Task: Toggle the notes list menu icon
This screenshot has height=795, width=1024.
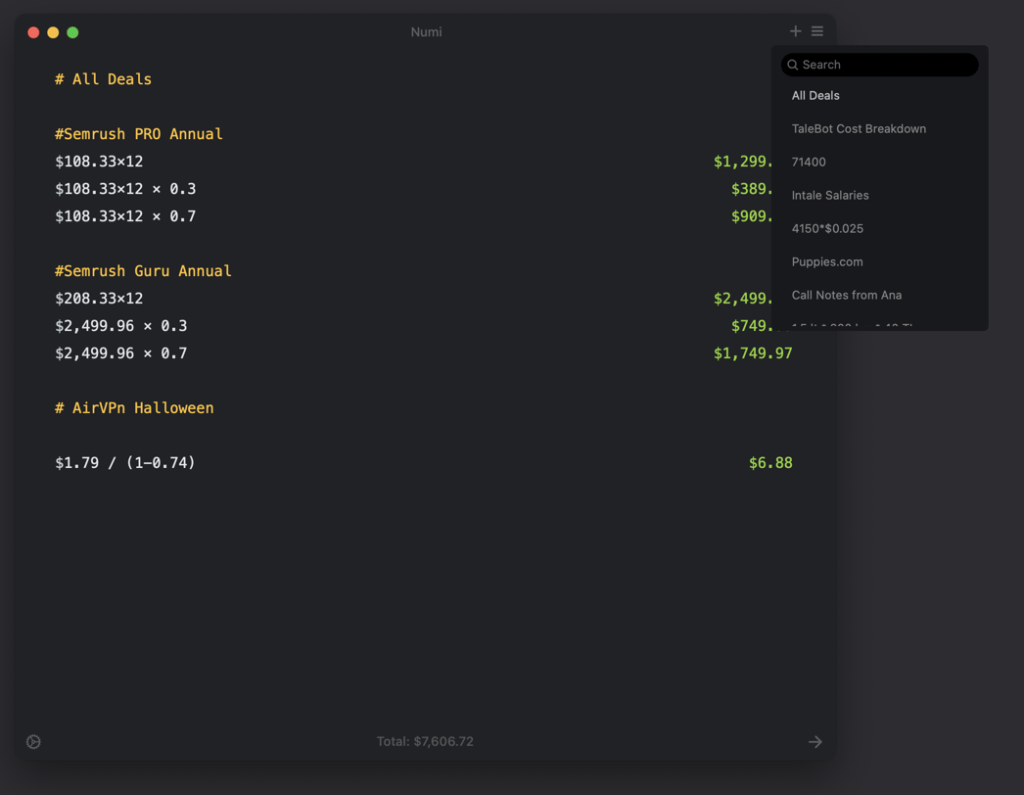Action: [x=817, y=31]
